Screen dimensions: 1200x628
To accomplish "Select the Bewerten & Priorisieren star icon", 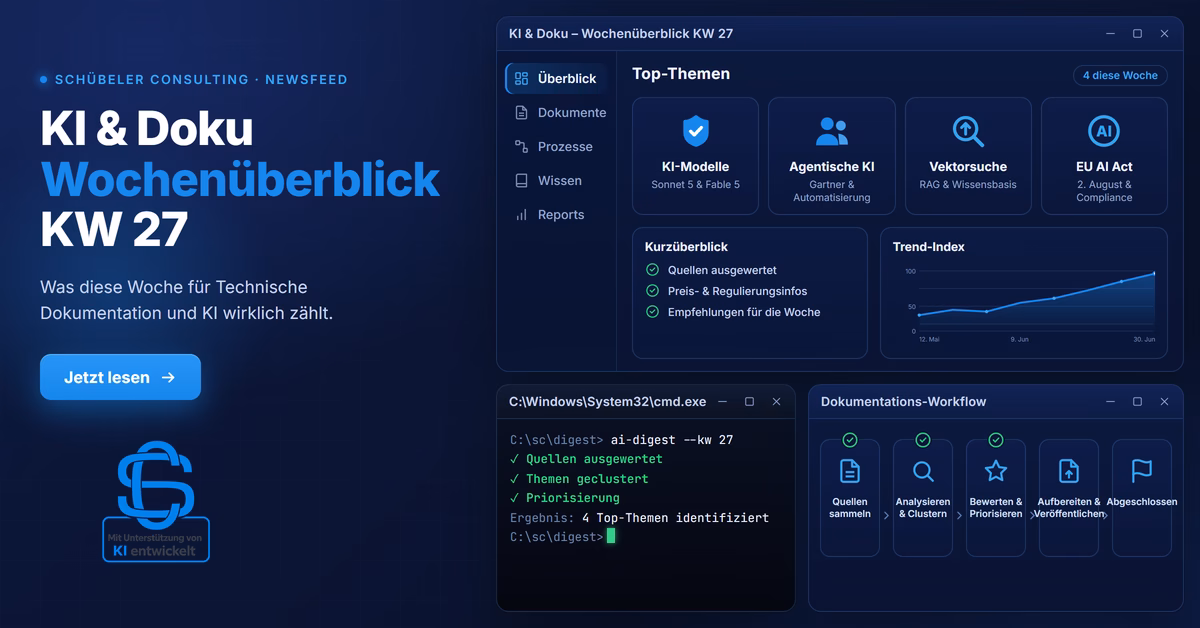I will [996, 470].
